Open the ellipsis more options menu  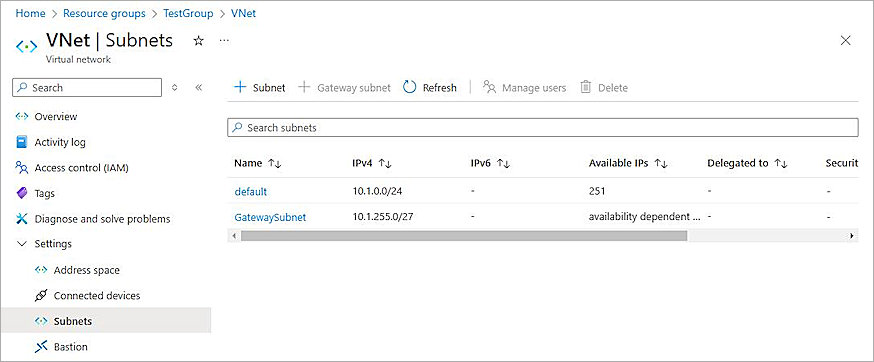pos(224,41)
